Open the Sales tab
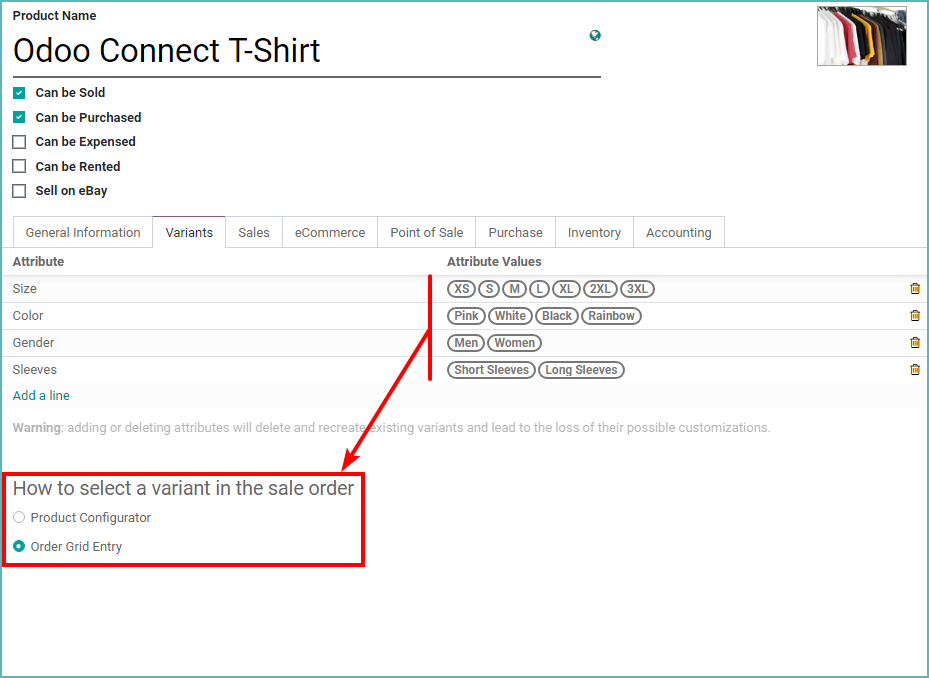The width and height of the screenshot is (929, 678). point(253,231)
